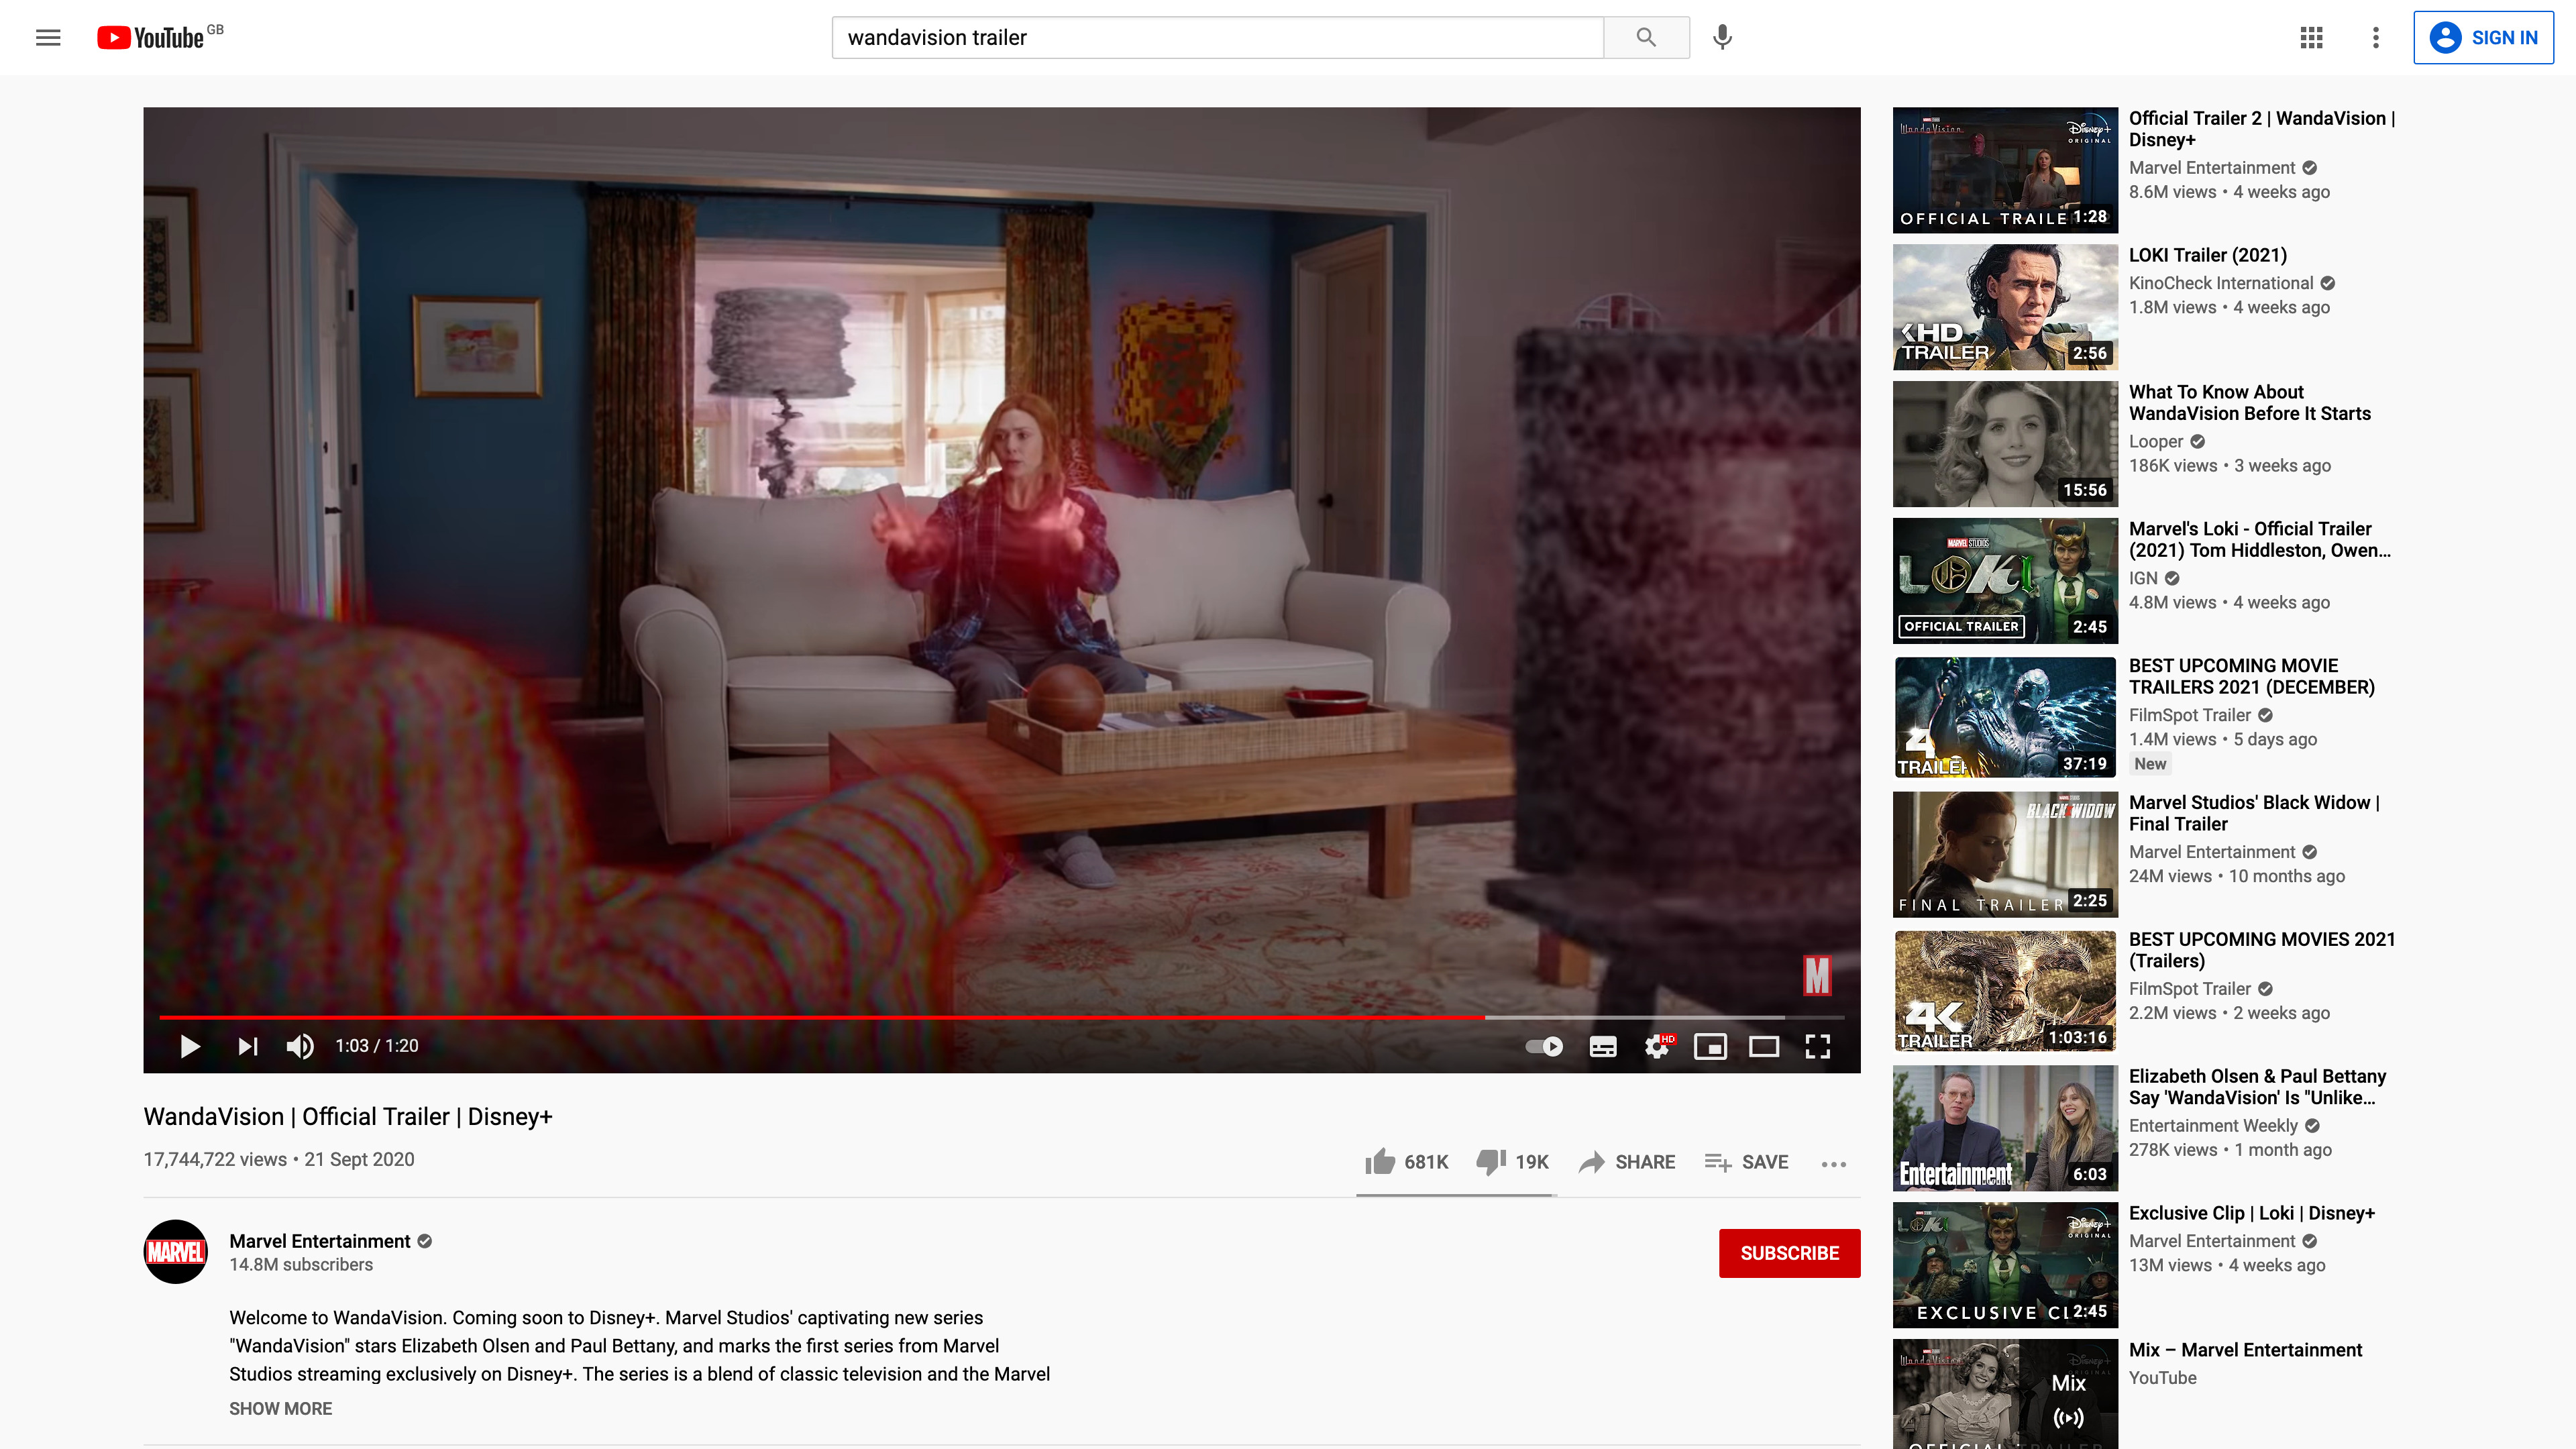The image size is (2576, 1449).
Task: Mute the video volume
Action: (x=300, y=1046)
